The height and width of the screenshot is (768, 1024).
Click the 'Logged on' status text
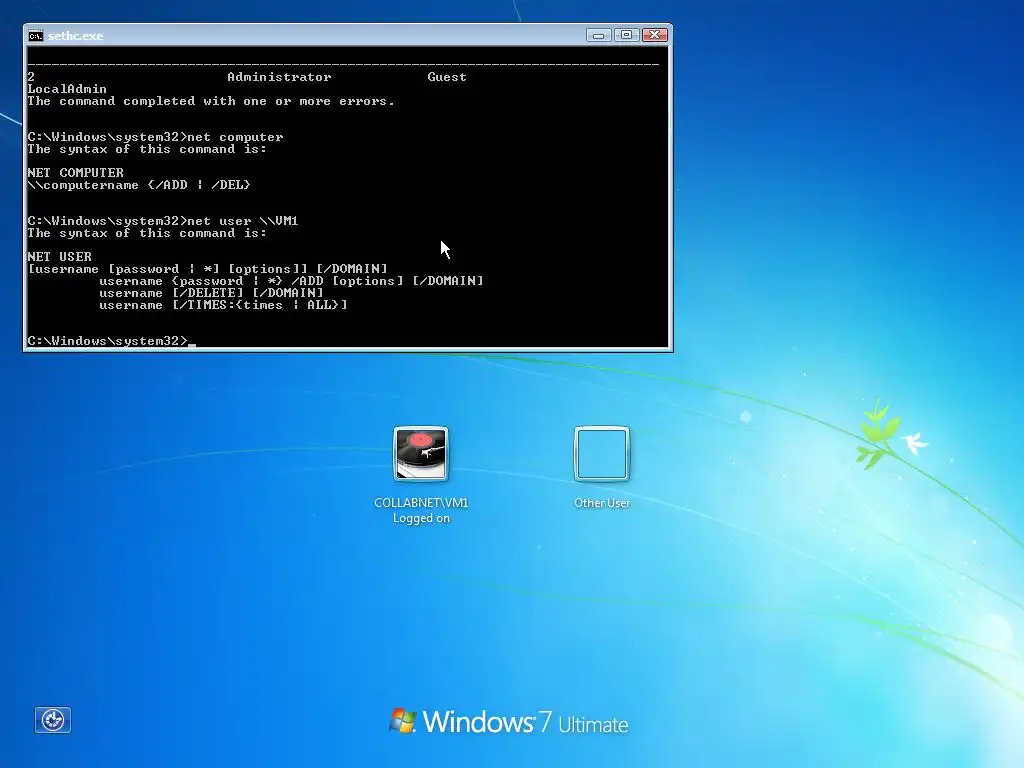pos(421,518)
